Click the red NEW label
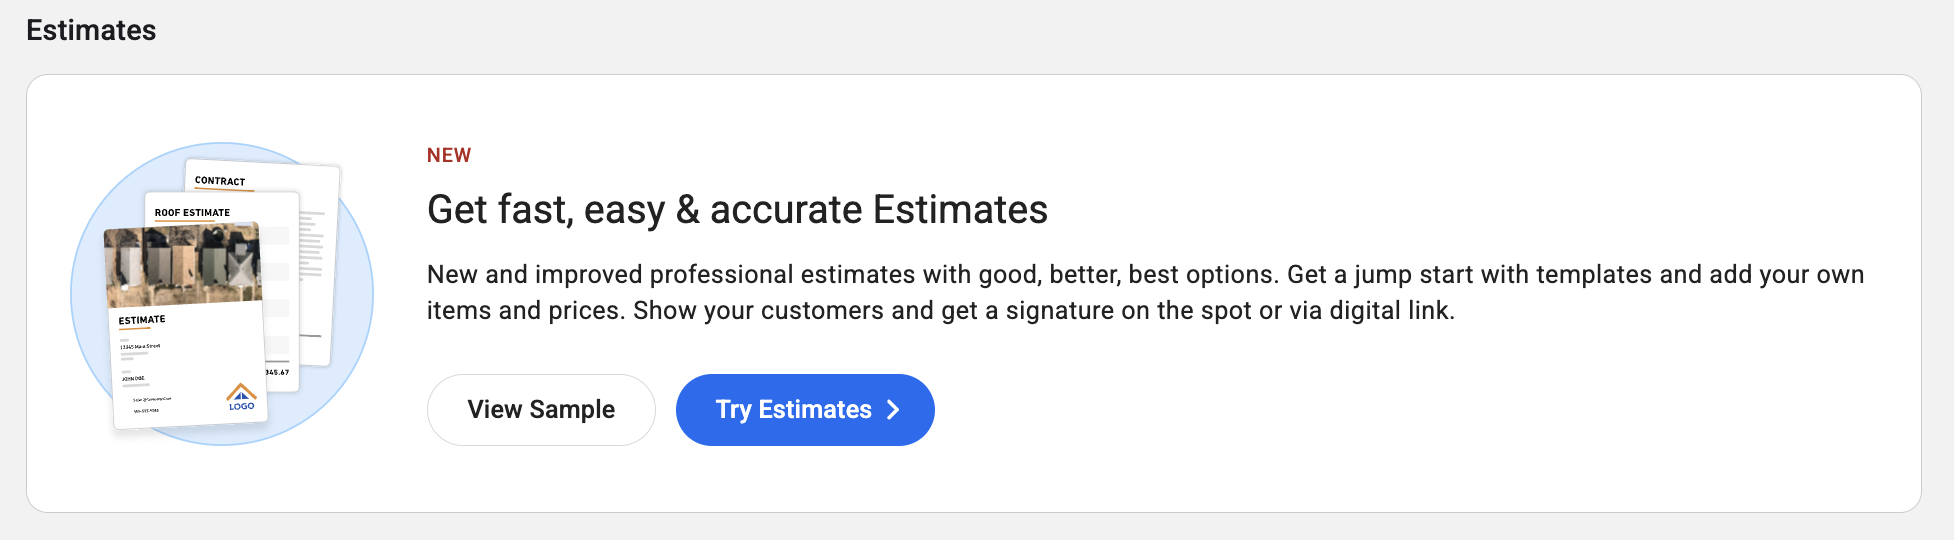 [449, 155]
